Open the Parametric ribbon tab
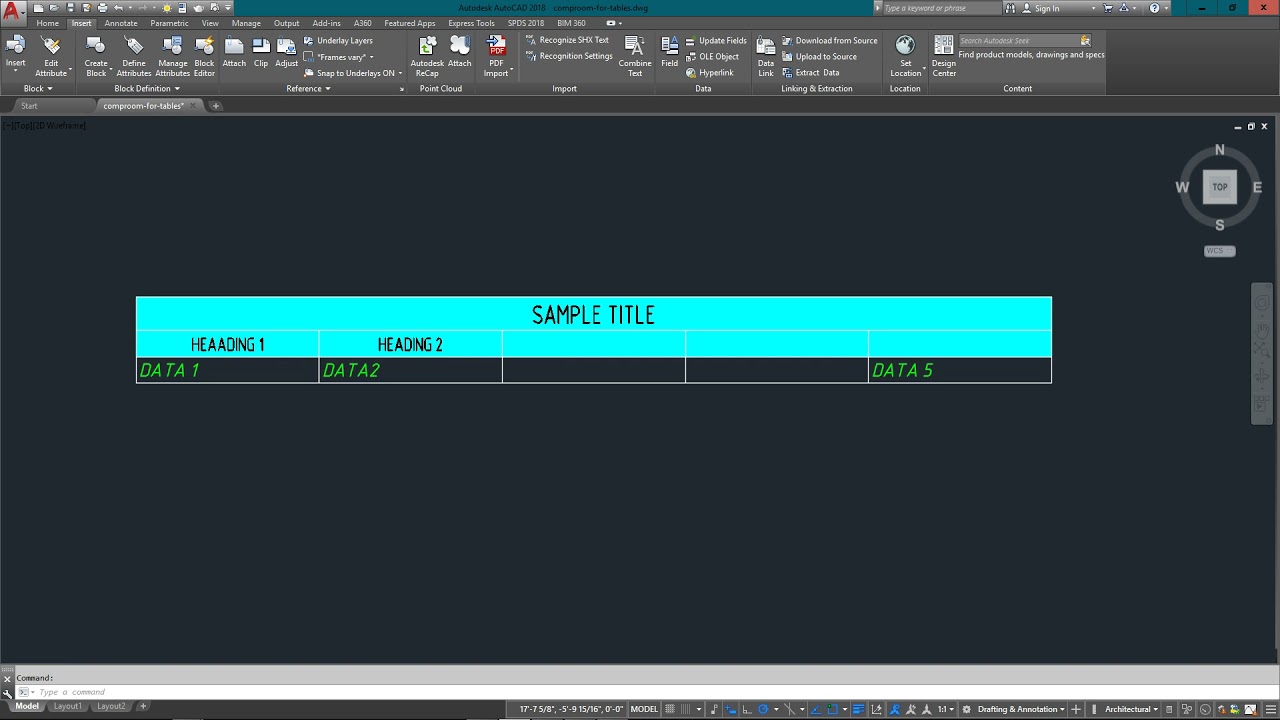Image resolution: width=1280 pixels, height=720 pixels. click(169, 23)
